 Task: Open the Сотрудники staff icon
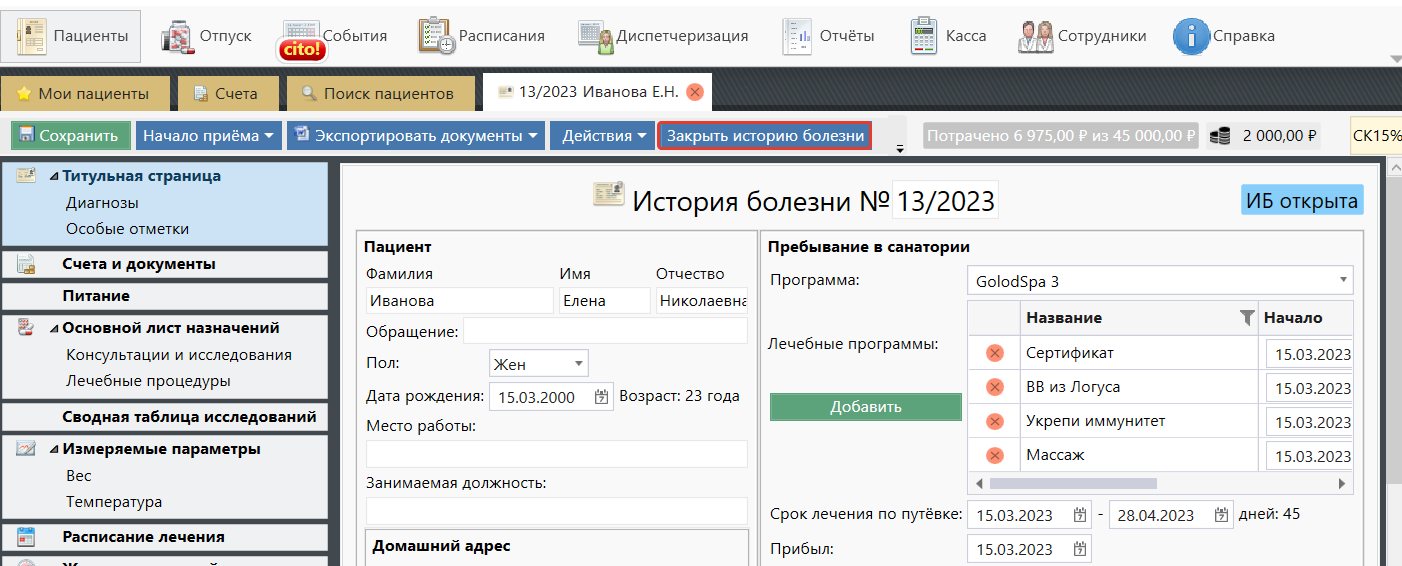pyautogui.click(x=1035, y=36)
